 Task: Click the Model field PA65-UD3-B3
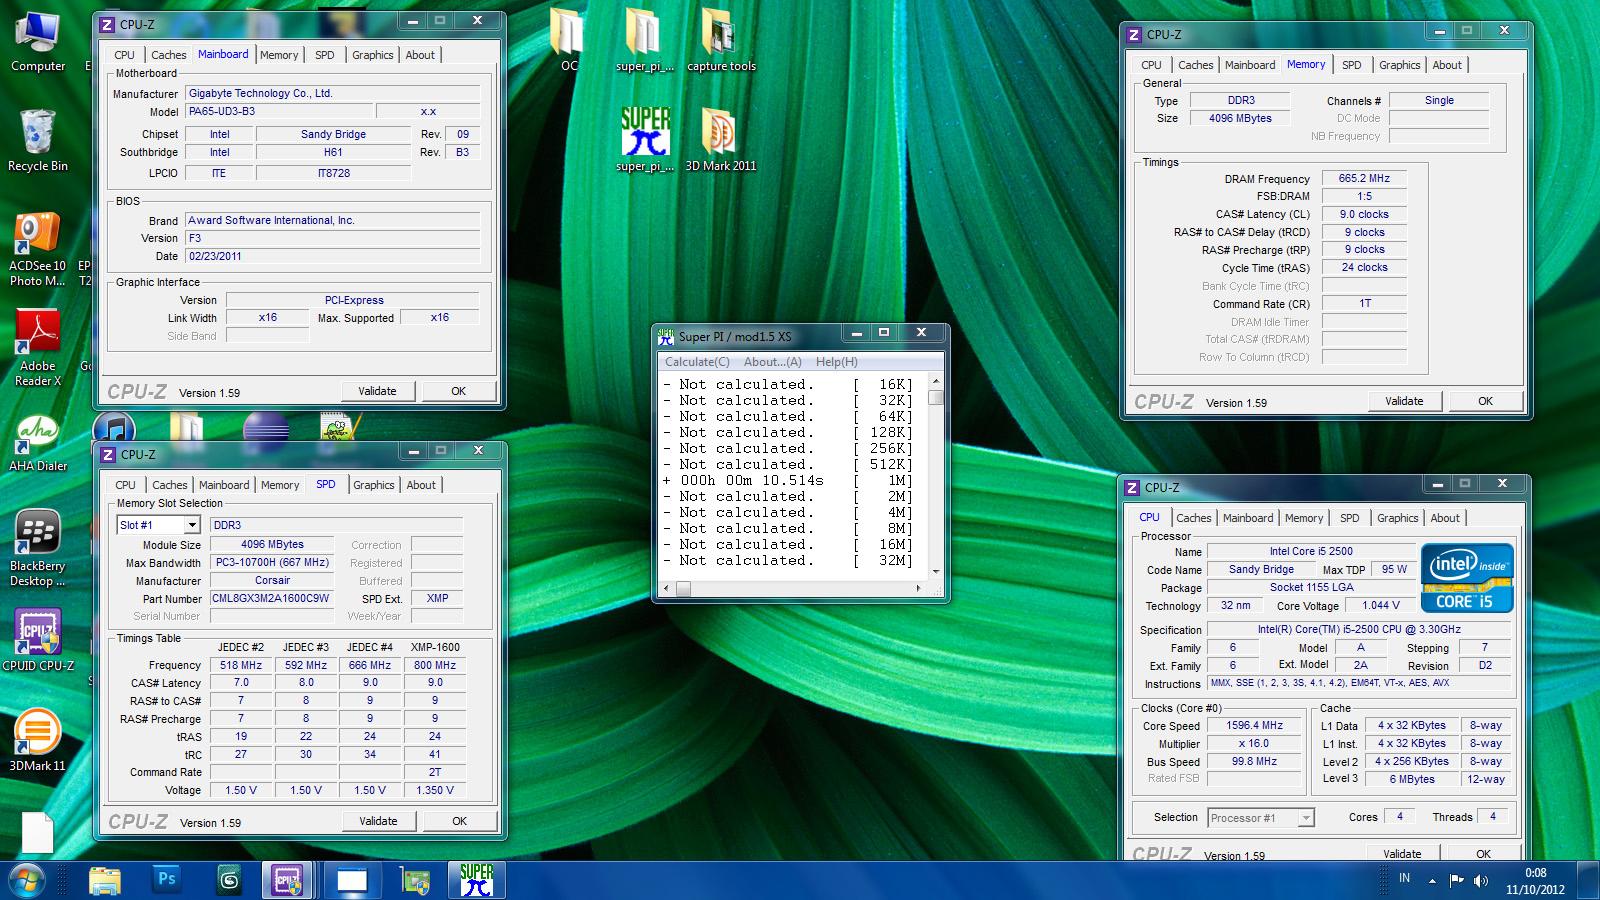pos(278,112)
